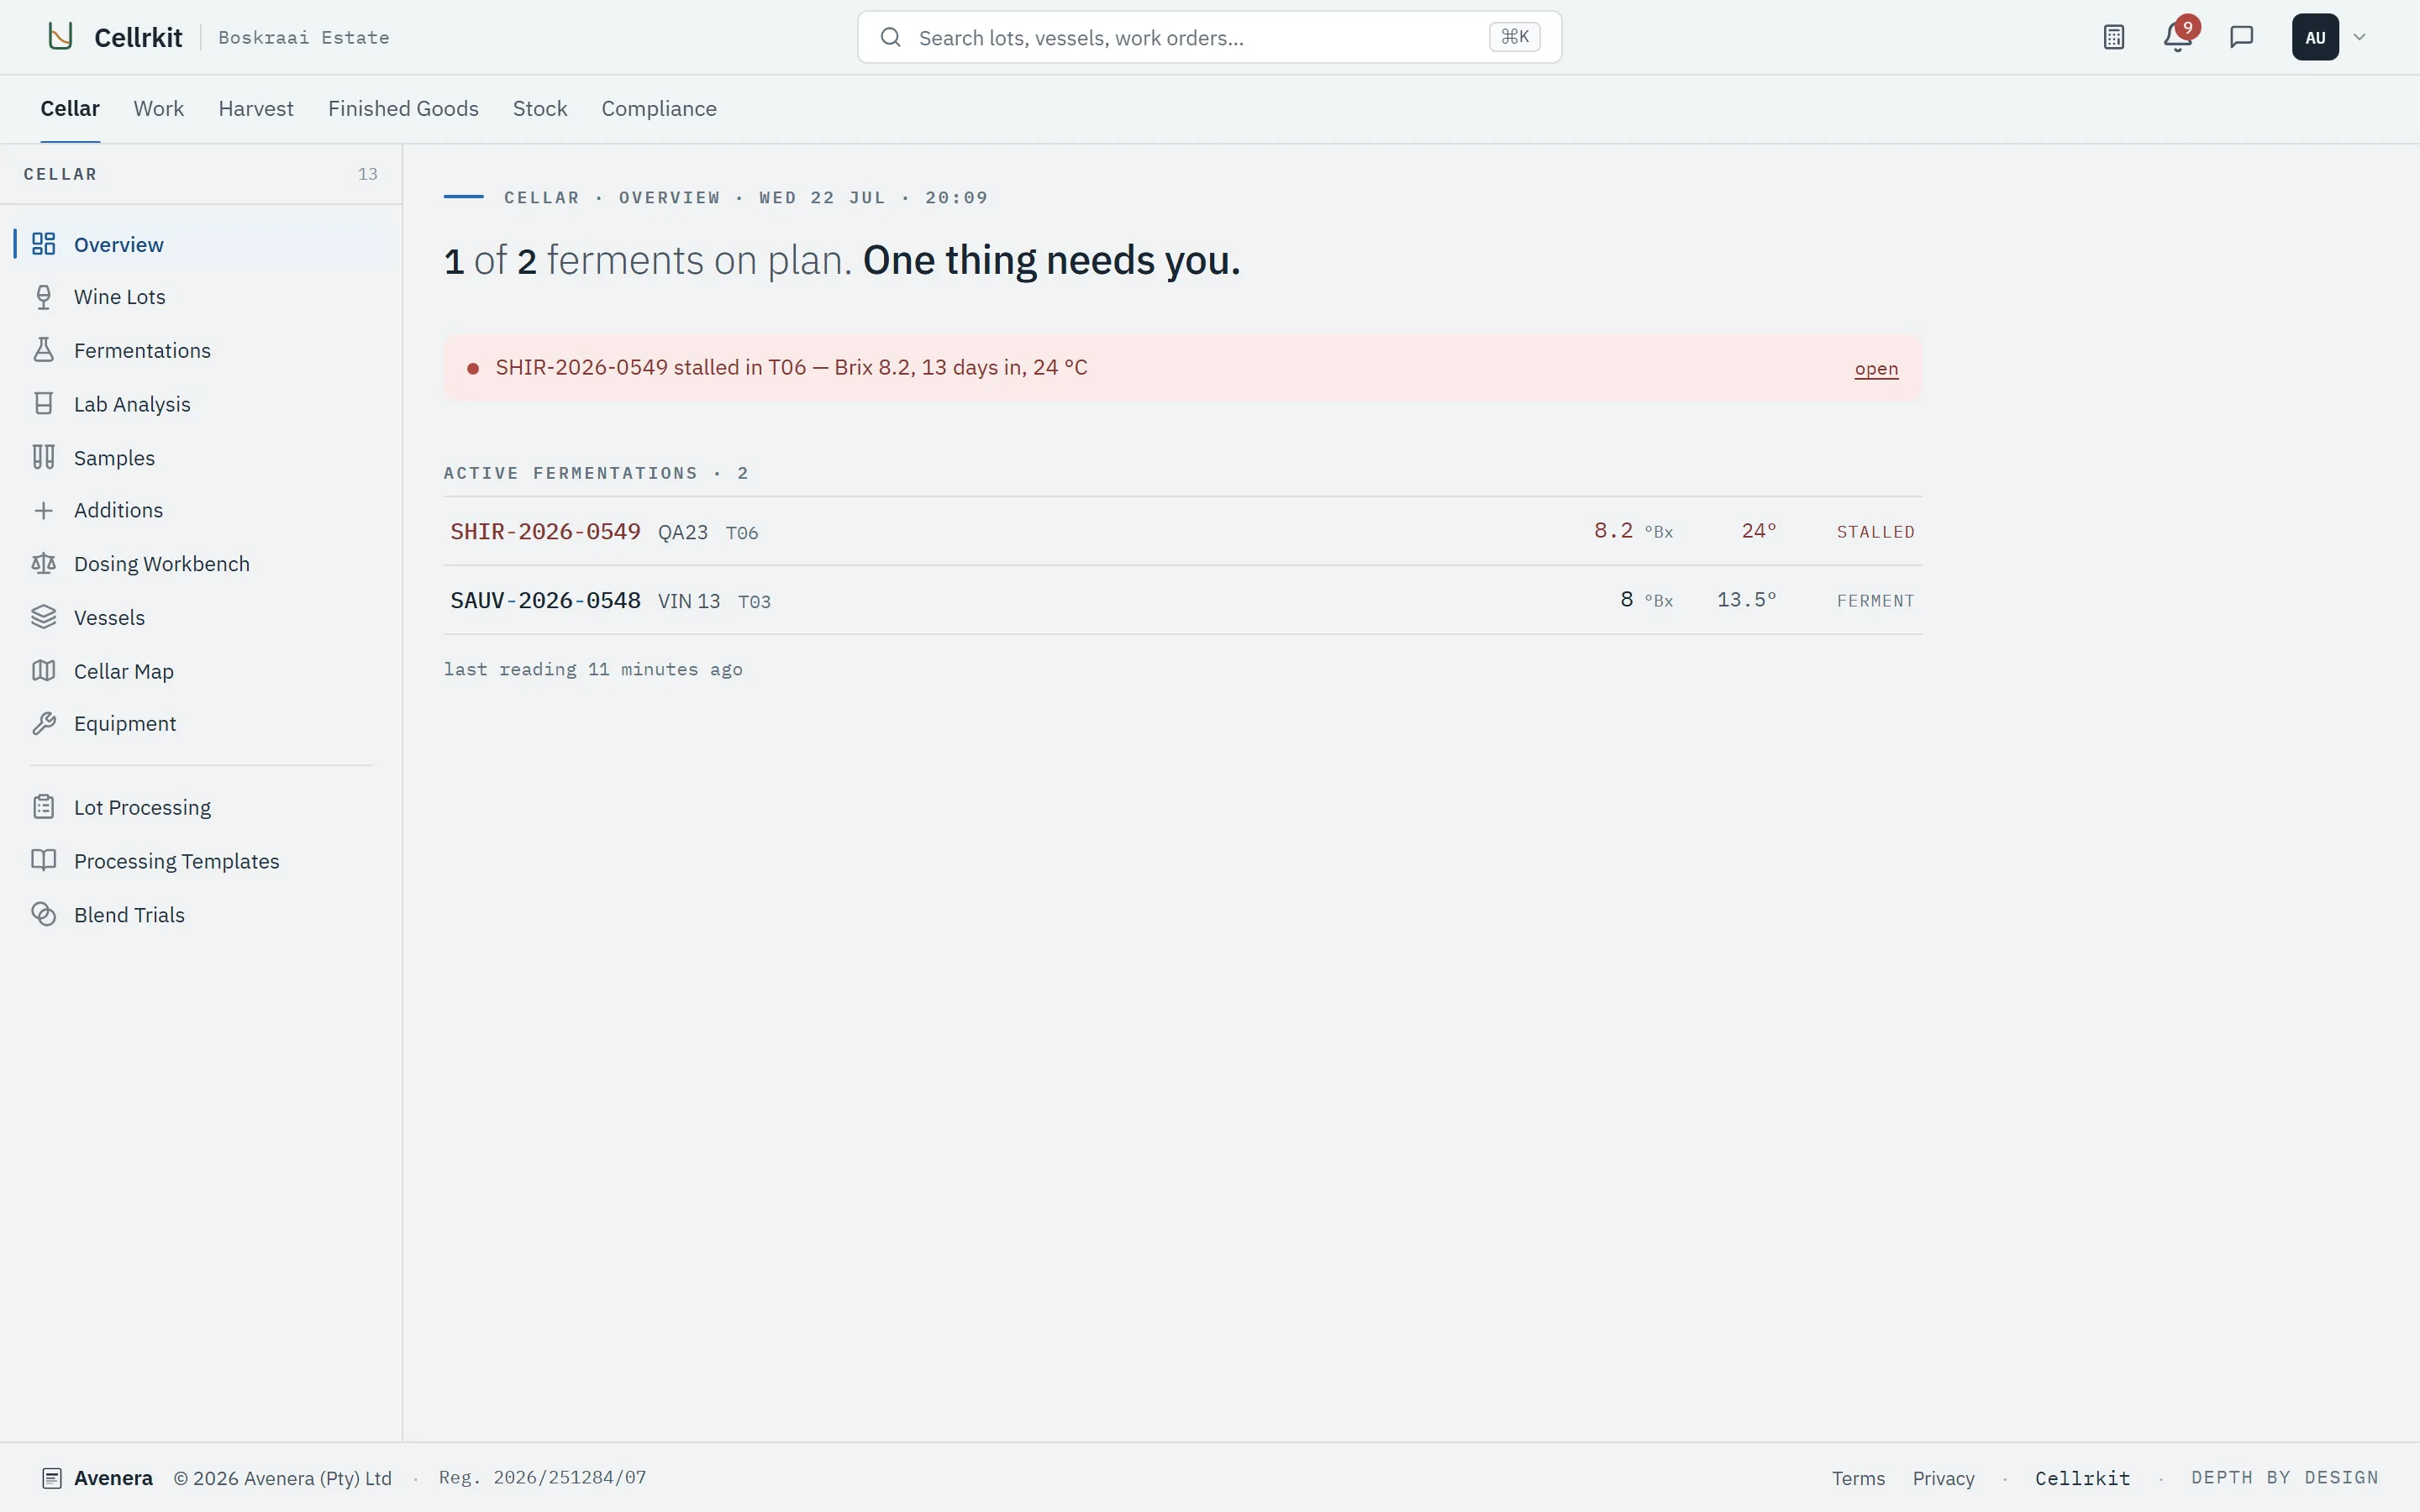Image resolution: width=2420 pixels, height=1512 pixels.
Task: Open lot SHIR-2026-0549 row
Action: tap(1182, 531)
